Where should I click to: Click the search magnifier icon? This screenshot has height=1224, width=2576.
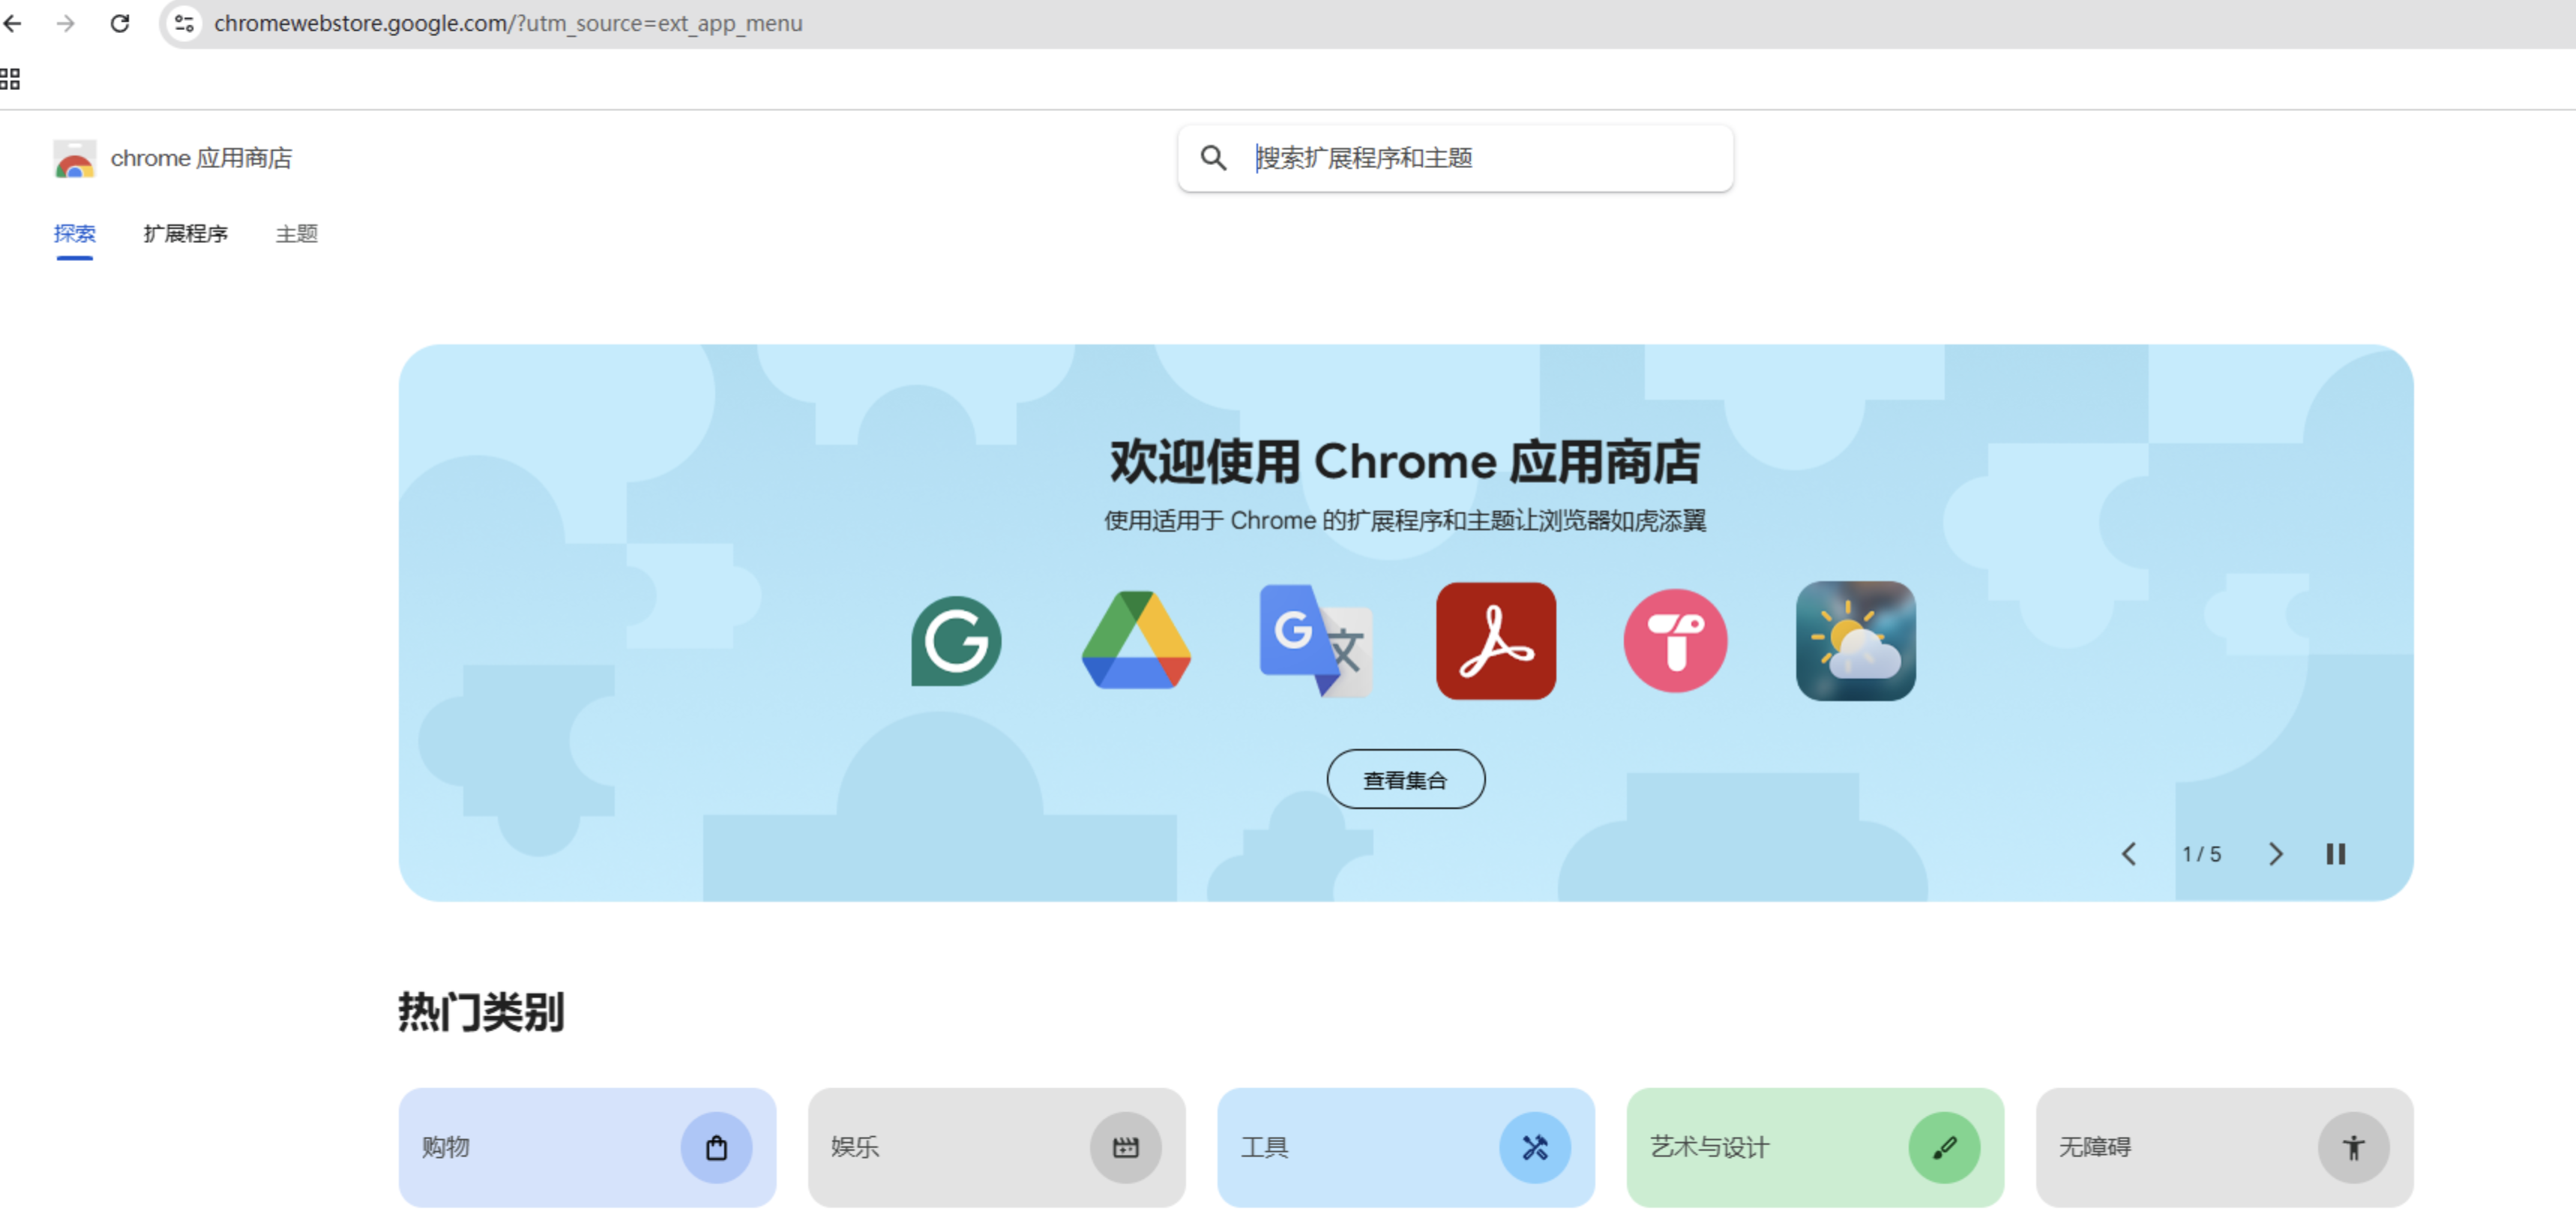1213,158
